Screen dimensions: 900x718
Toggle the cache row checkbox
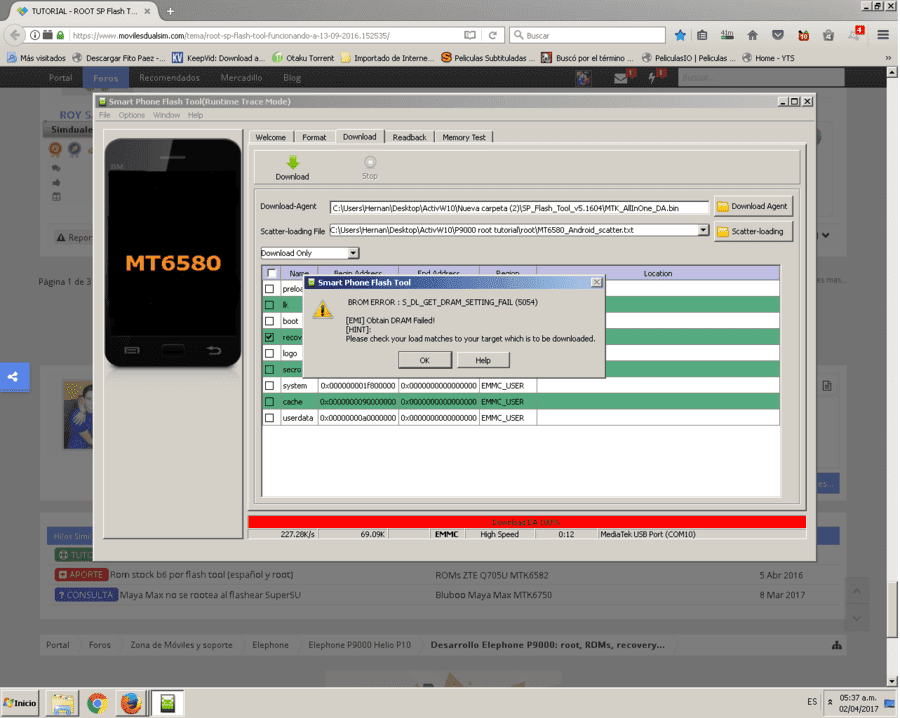click(x=269, y=402)
